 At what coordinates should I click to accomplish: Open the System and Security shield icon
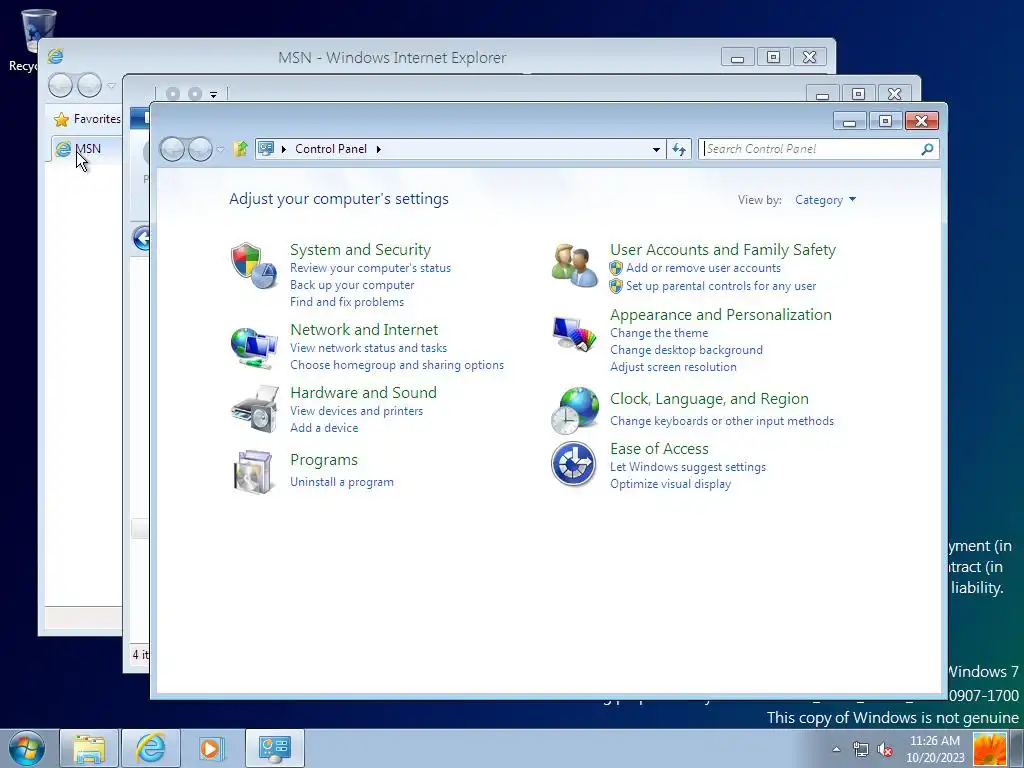coord(254,266)
